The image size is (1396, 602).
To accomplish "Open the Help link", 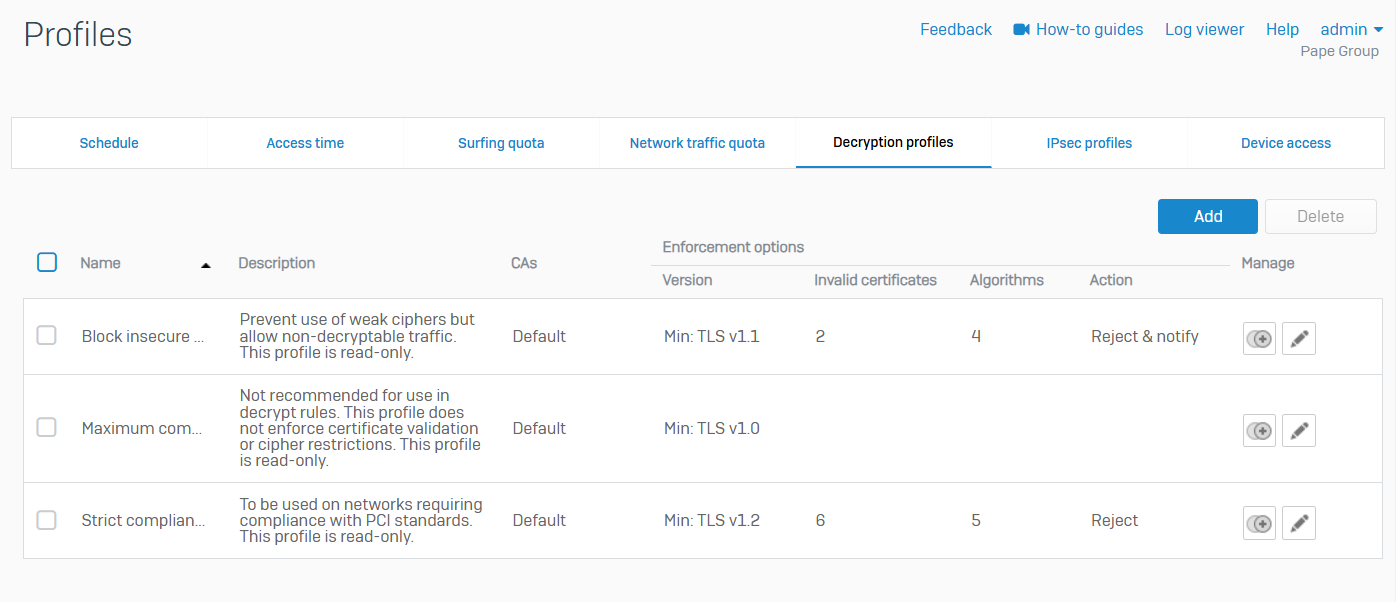I will click(1282, 30).
